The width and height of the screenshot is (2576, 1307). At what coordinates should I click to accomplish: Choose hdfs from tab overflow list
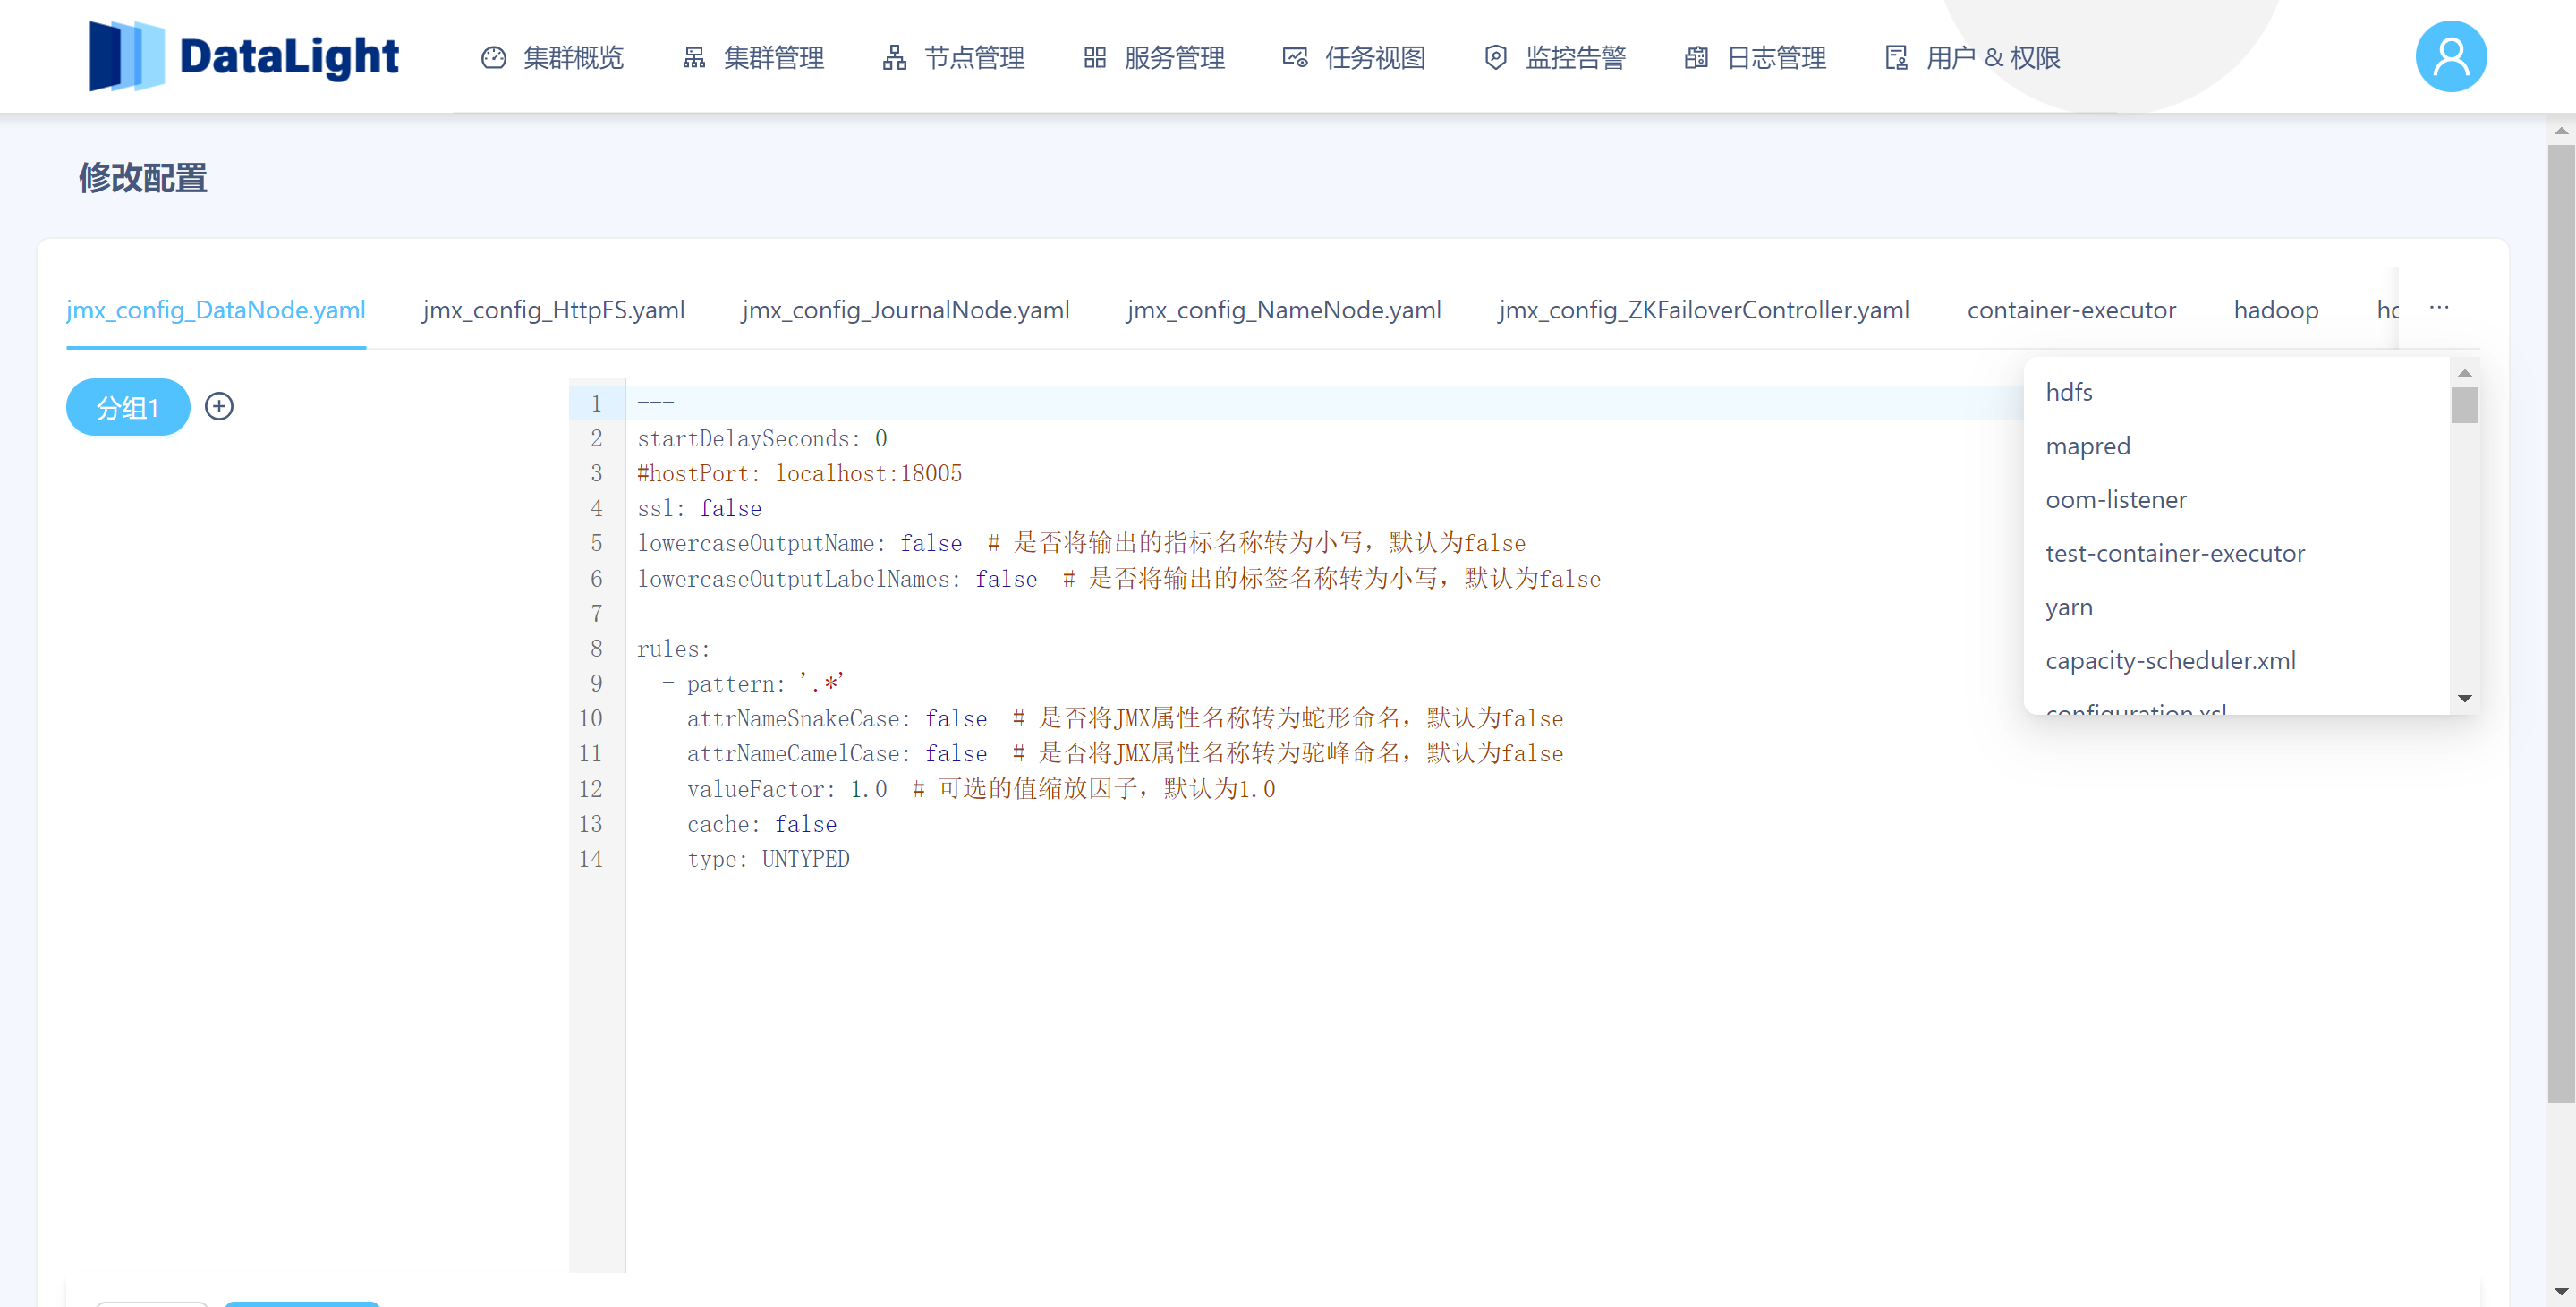click(2236, 392)
